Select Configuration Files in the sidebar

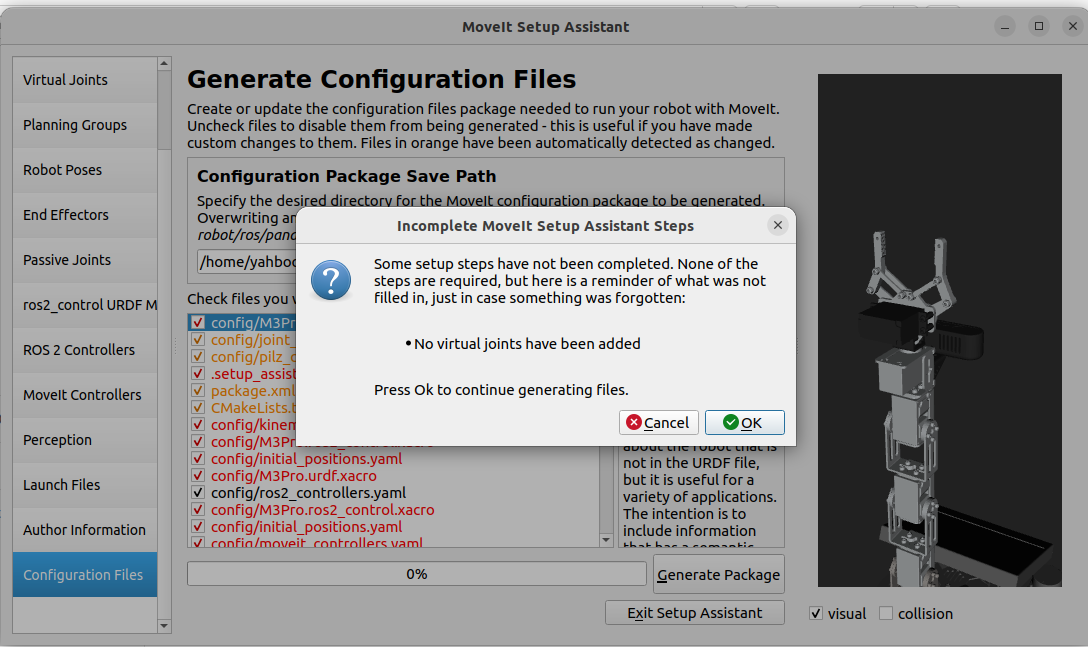(x=85, y=575)
